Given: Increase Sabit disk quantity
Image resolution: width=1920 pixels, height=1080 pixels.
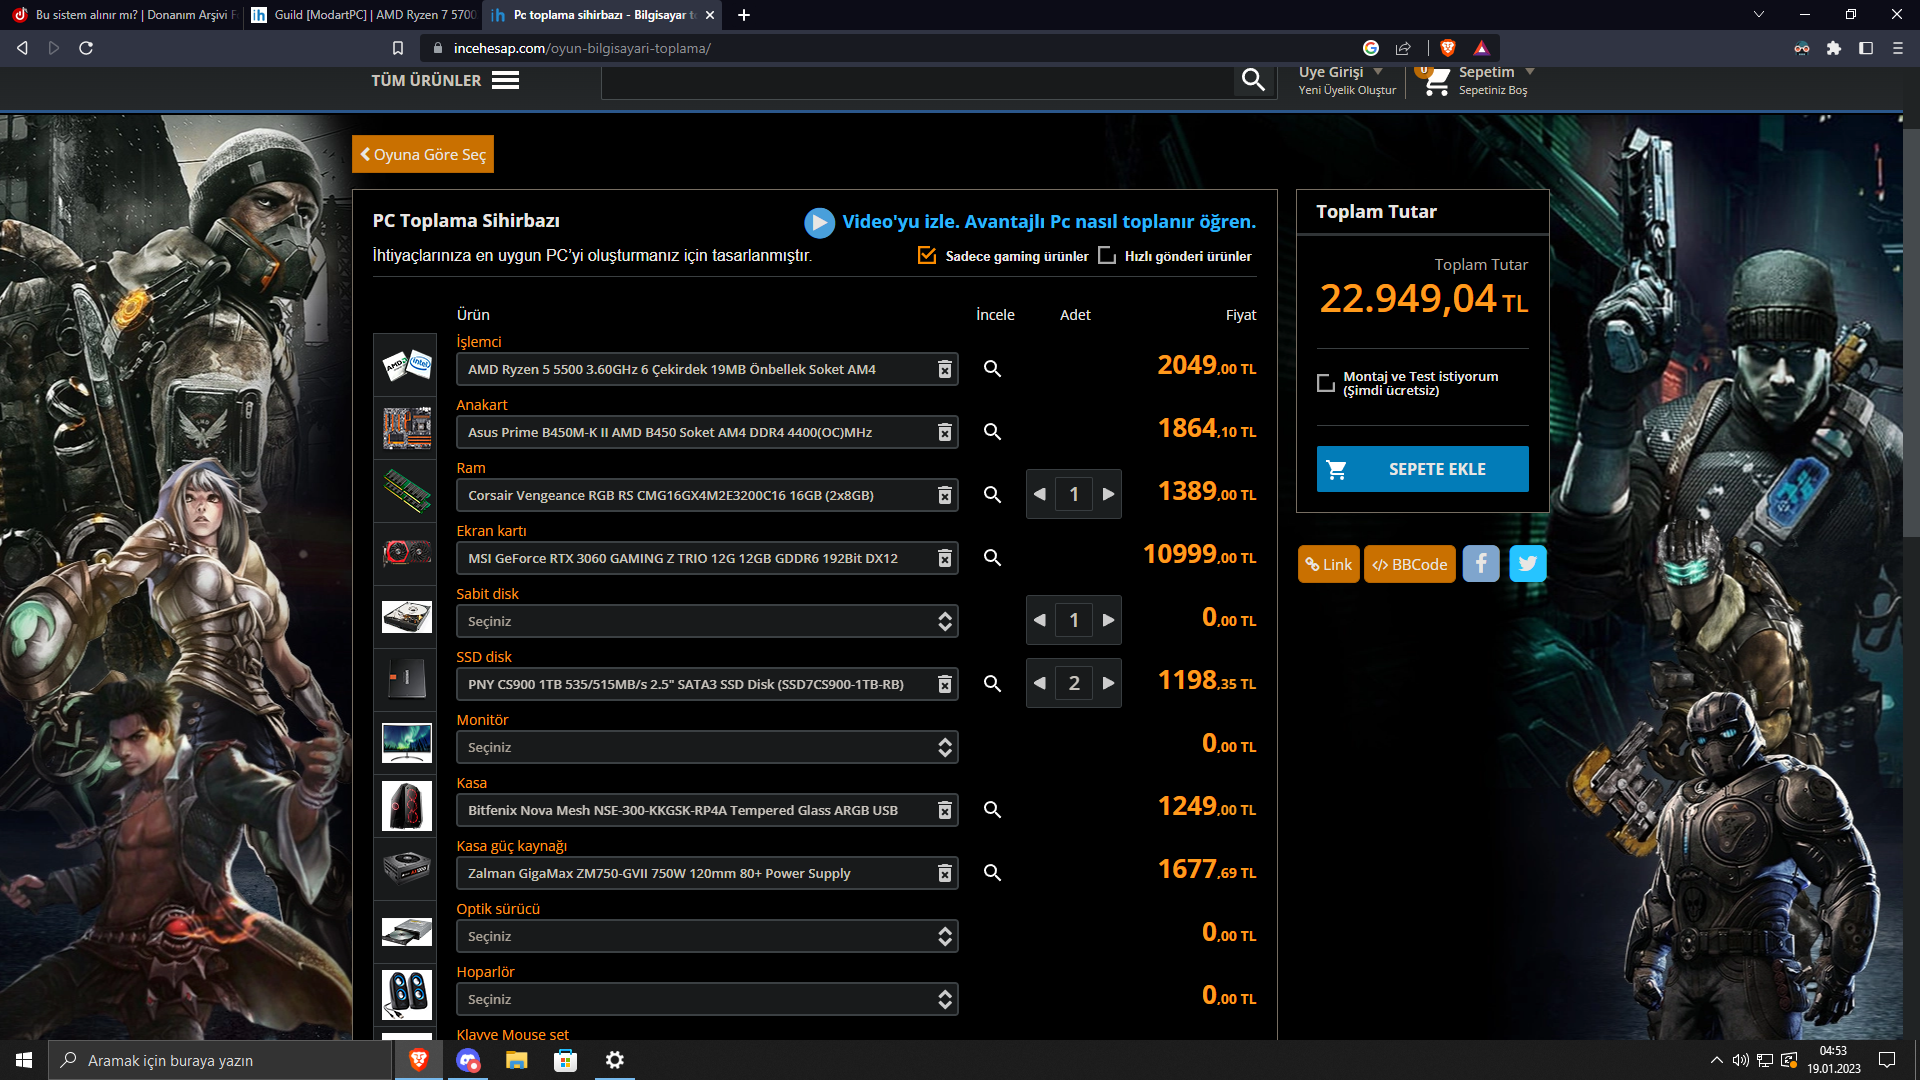Looking at the screenshot, I should [x=1108, y=620].
